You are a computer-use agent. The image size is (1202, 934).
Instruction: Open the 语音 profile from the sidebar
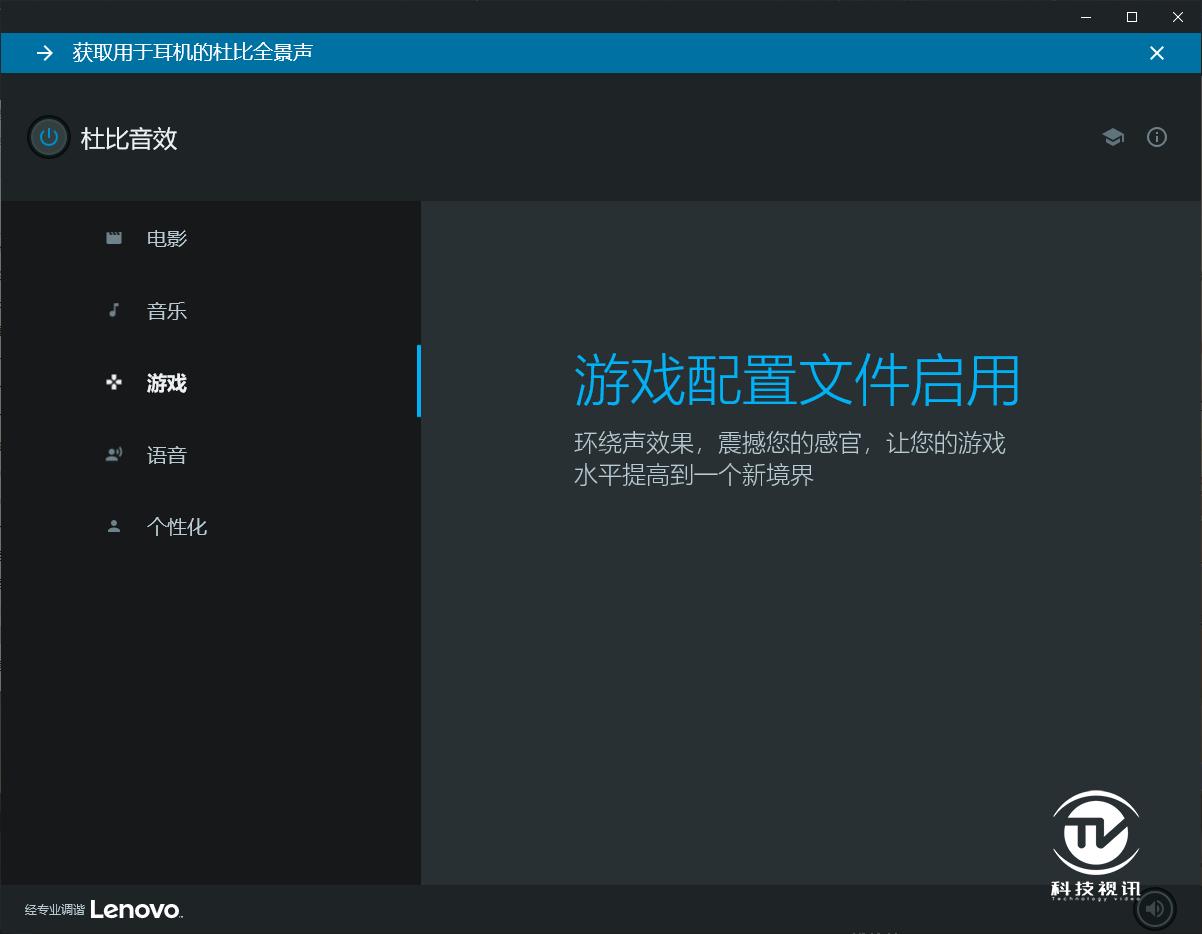166,455
